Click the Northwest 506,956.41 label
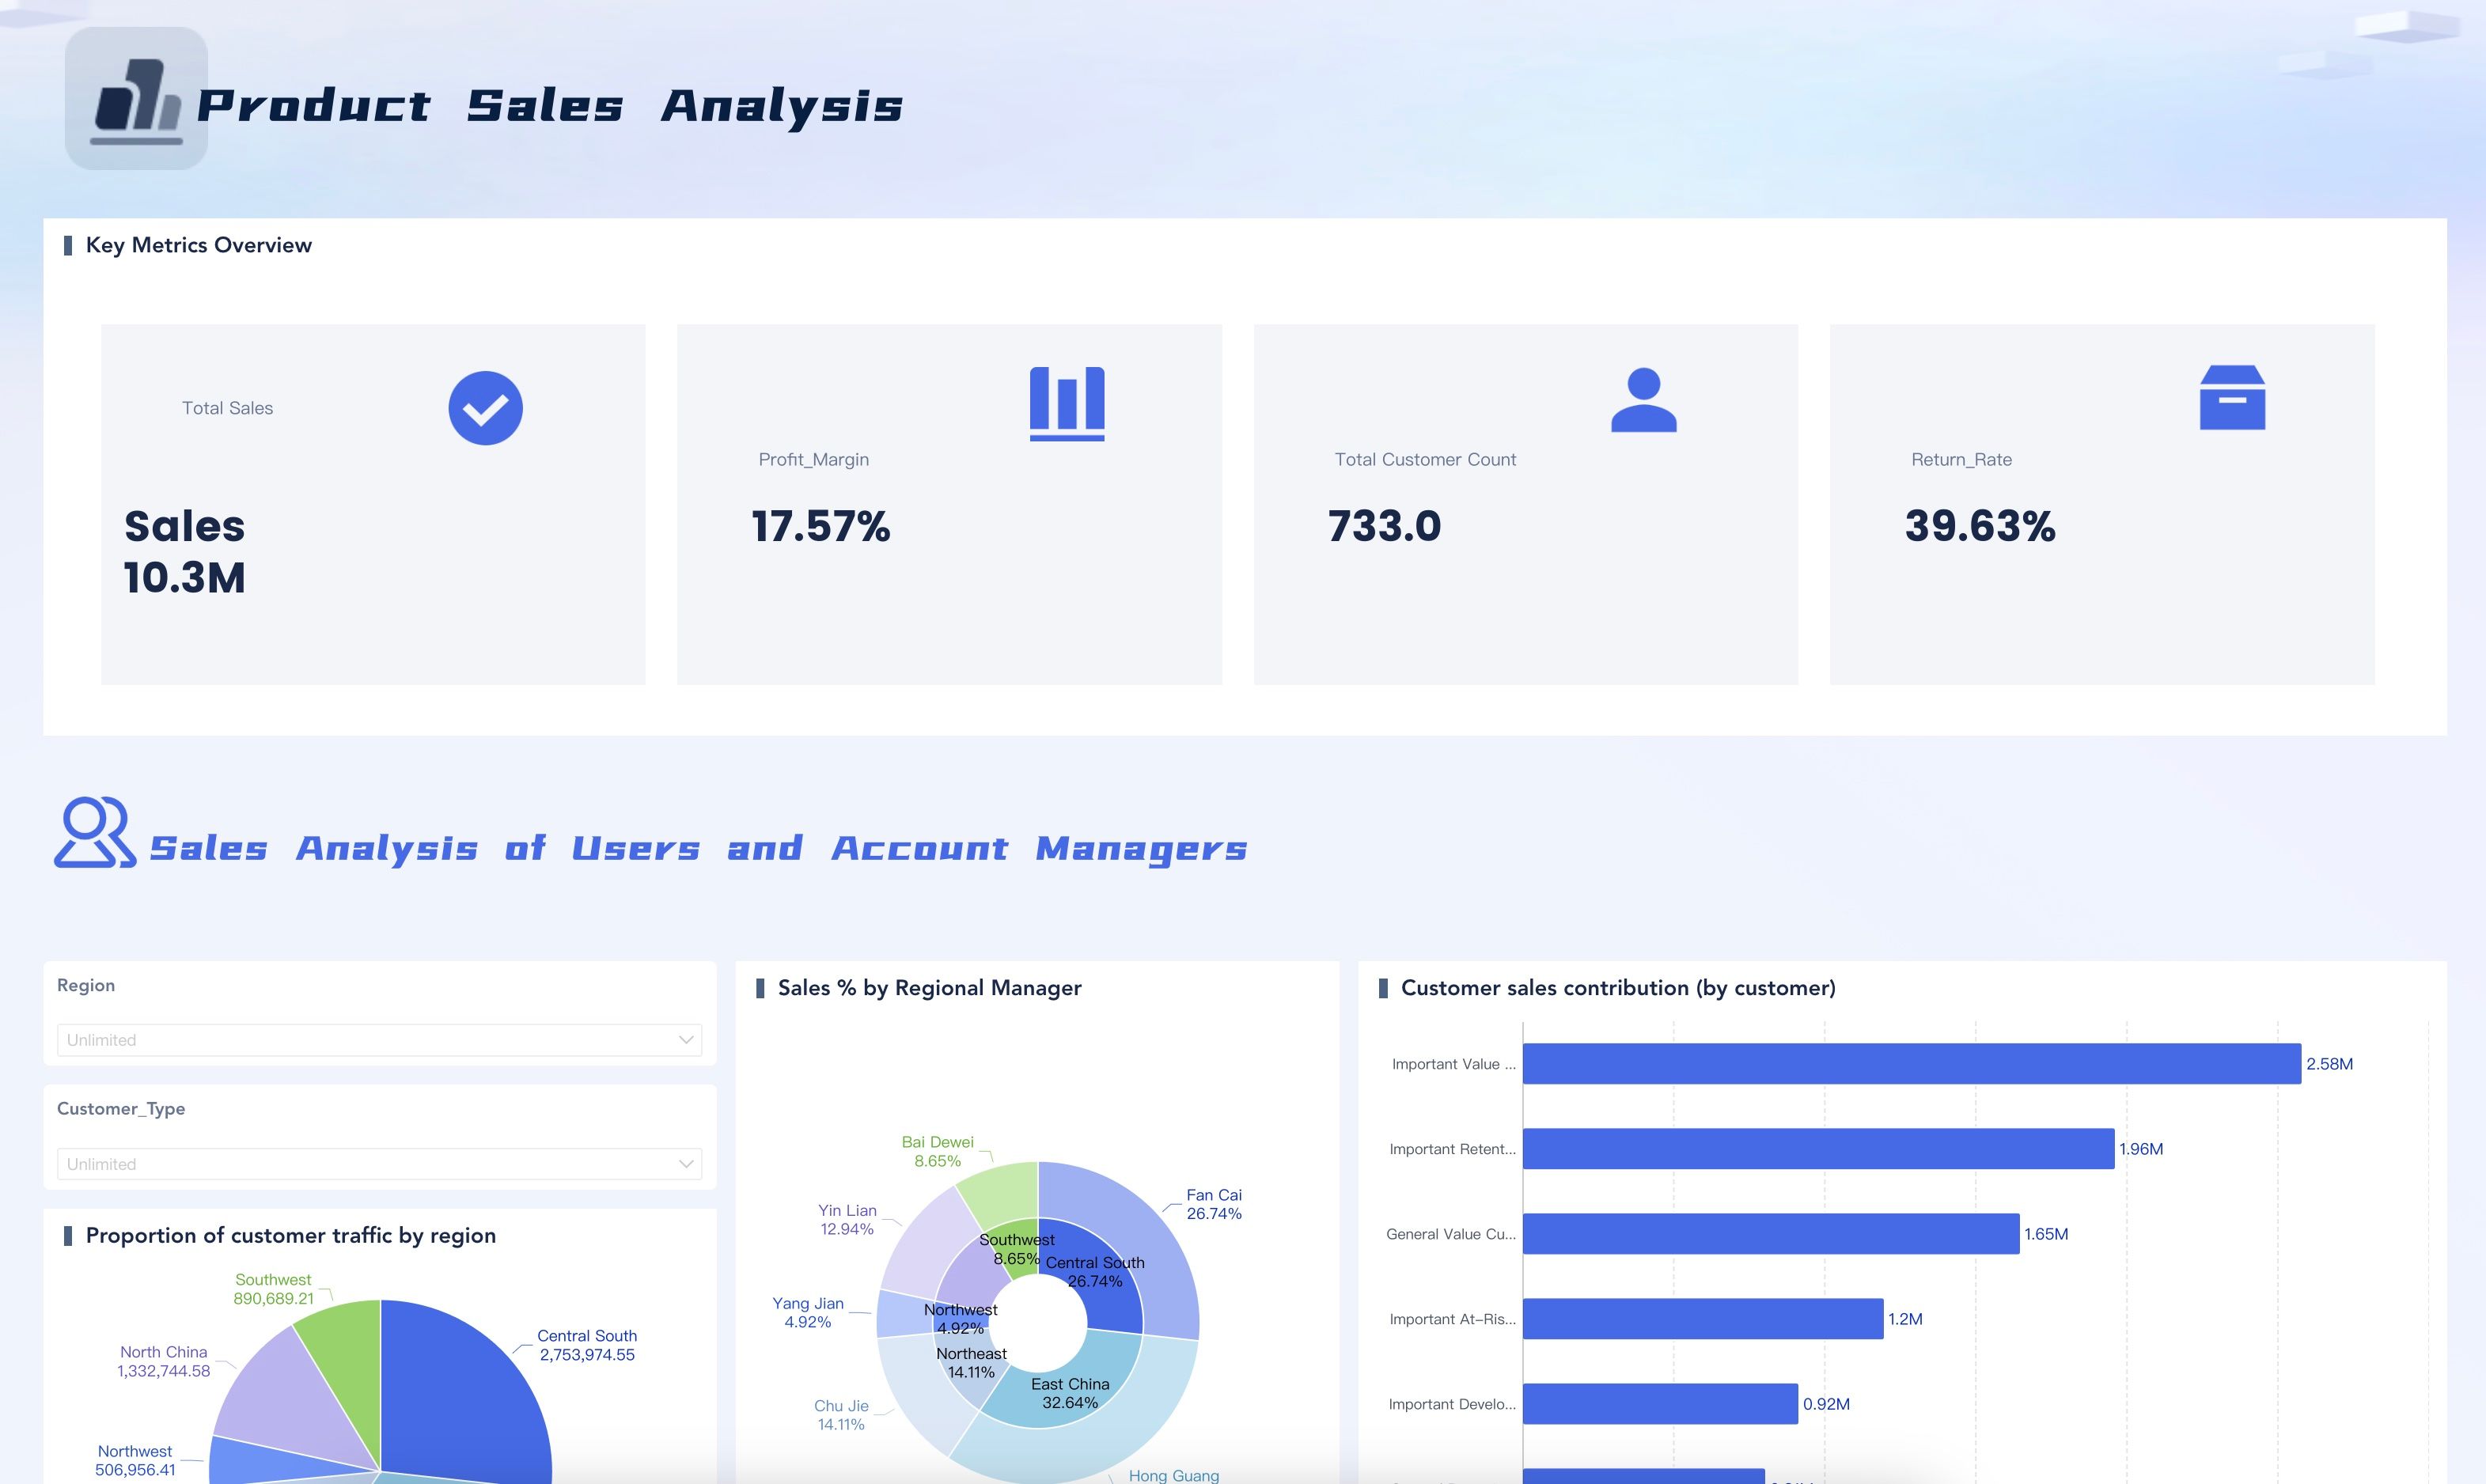Screen dimensions: 2486x1484 135,1461
